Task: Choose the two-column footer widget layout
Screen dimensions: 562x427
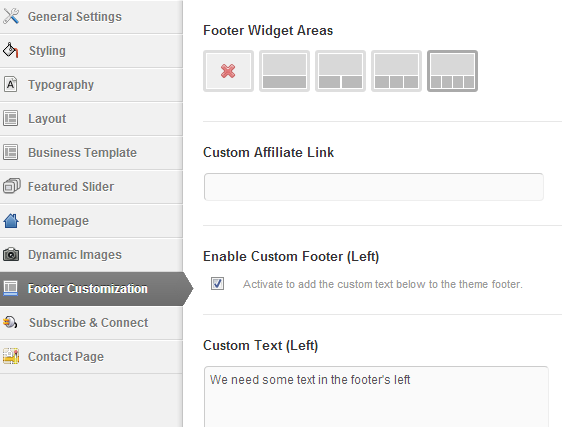Action: pos(340,71)
